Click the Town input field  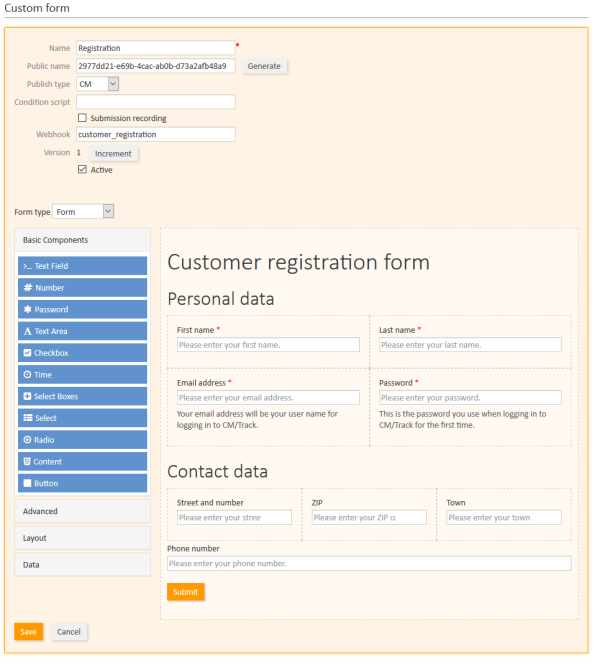504,517
